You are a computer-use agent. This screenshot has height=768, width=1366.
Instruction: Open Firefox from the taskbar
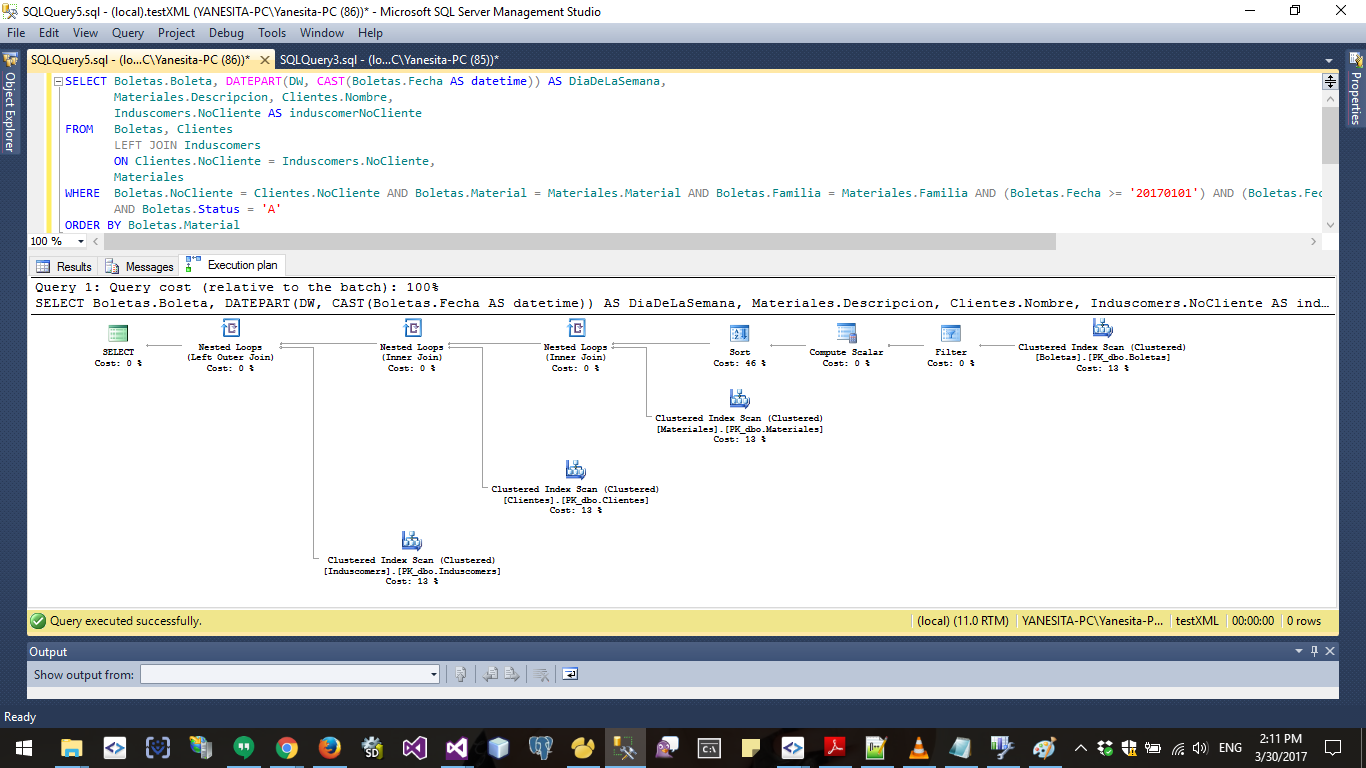tap(330, 747)
